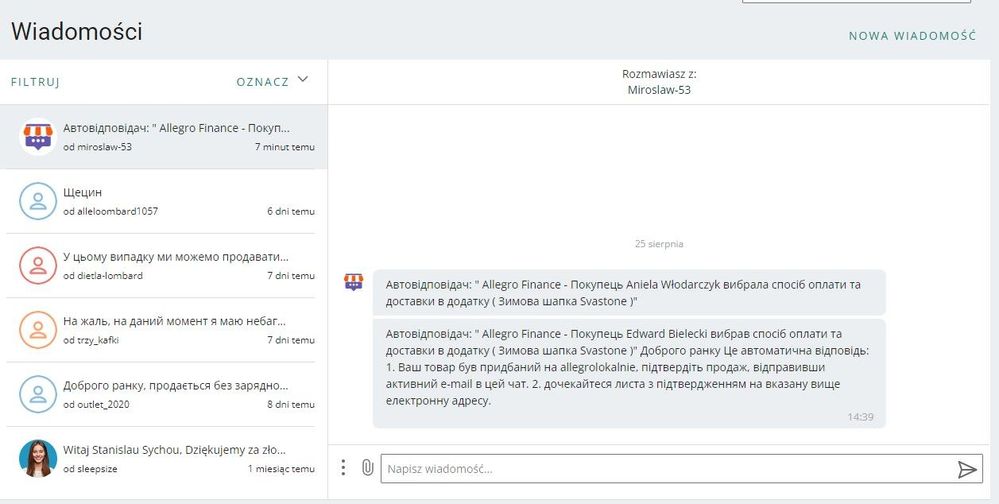Screen dimensions: 999x504
Task: Click the alleloombard1057 user avatar
Action: click(x=38, y=201)
